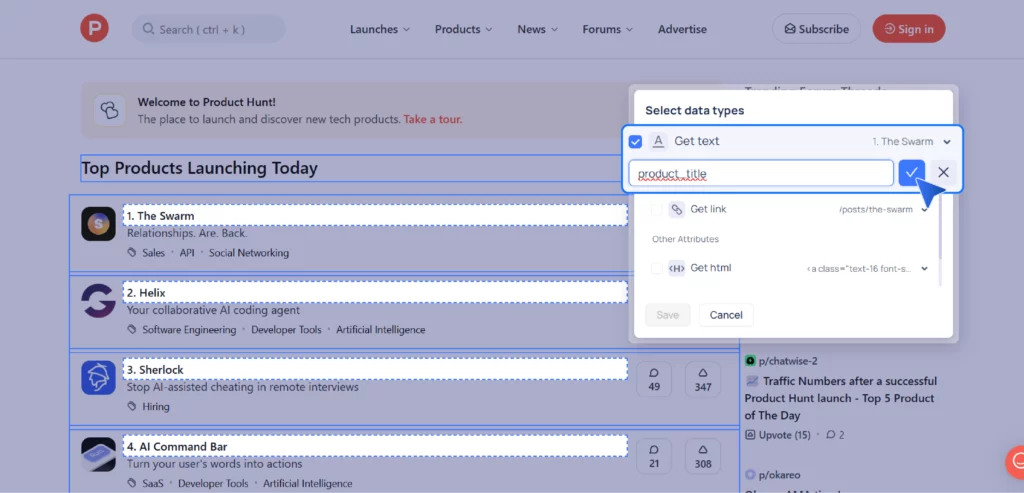Screen dimensions: 1024x493
Task: Open the 3. Sherlock title
Action: (155, 370)
